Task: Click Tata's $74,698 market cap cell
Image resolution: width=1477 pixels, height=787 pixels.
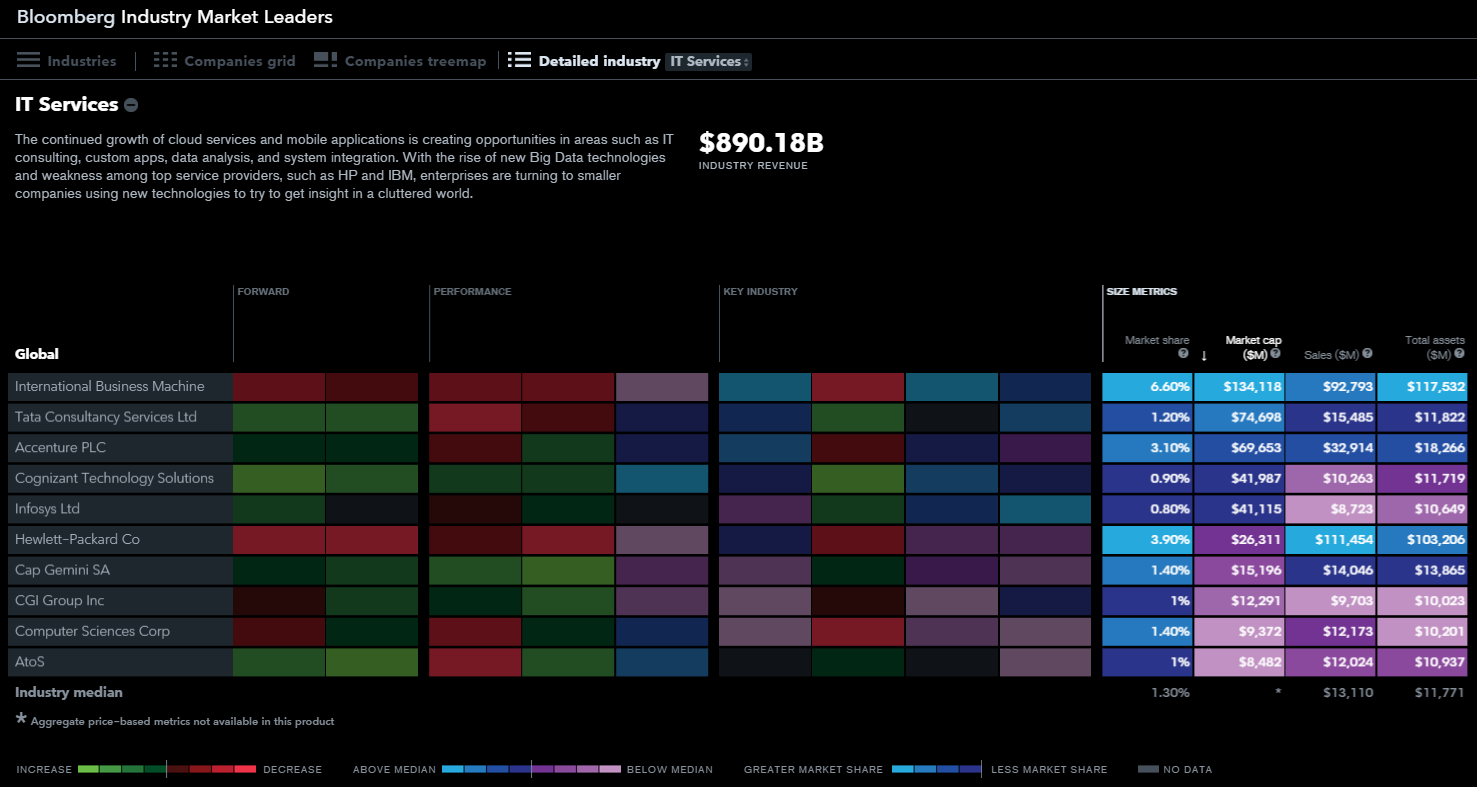Action: tap(1239, 417)
